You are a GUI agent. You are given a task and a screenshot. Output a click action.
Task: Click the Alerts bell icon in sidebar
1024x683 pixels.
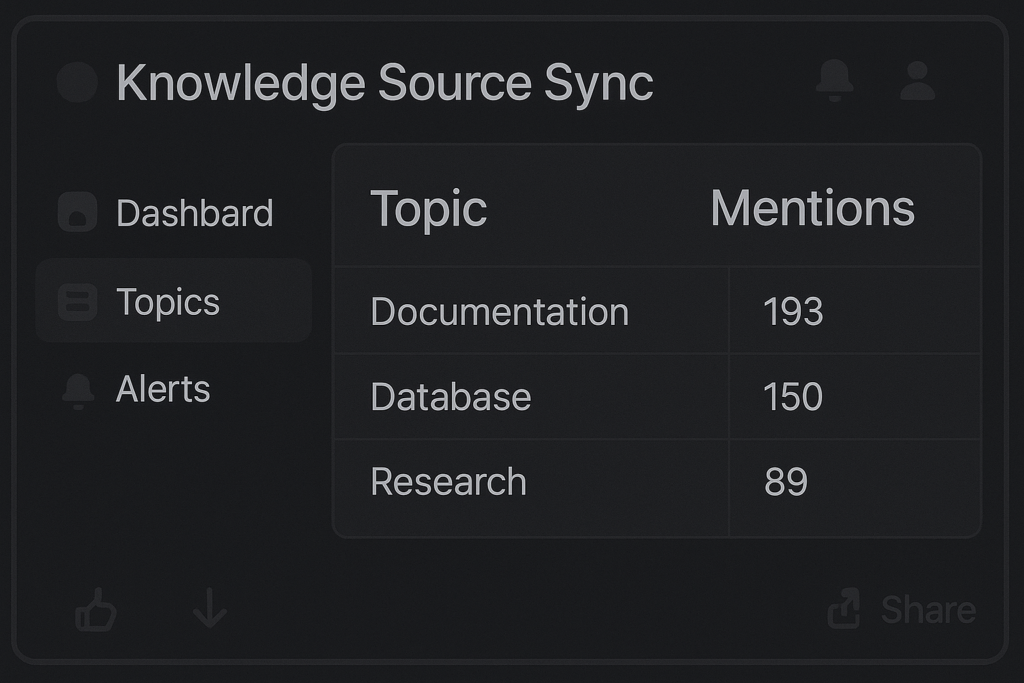coord(77,390)
